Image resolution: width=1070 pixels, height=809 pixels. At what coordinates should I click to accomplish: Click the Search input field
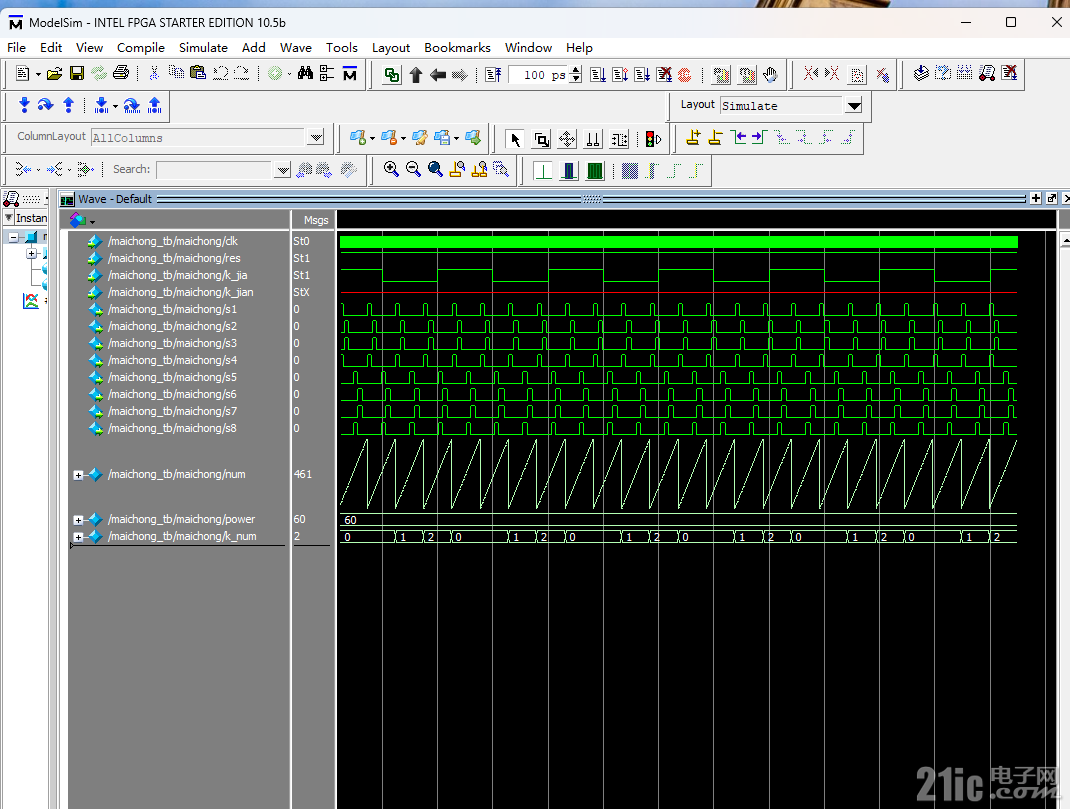[x=215, y=170]
